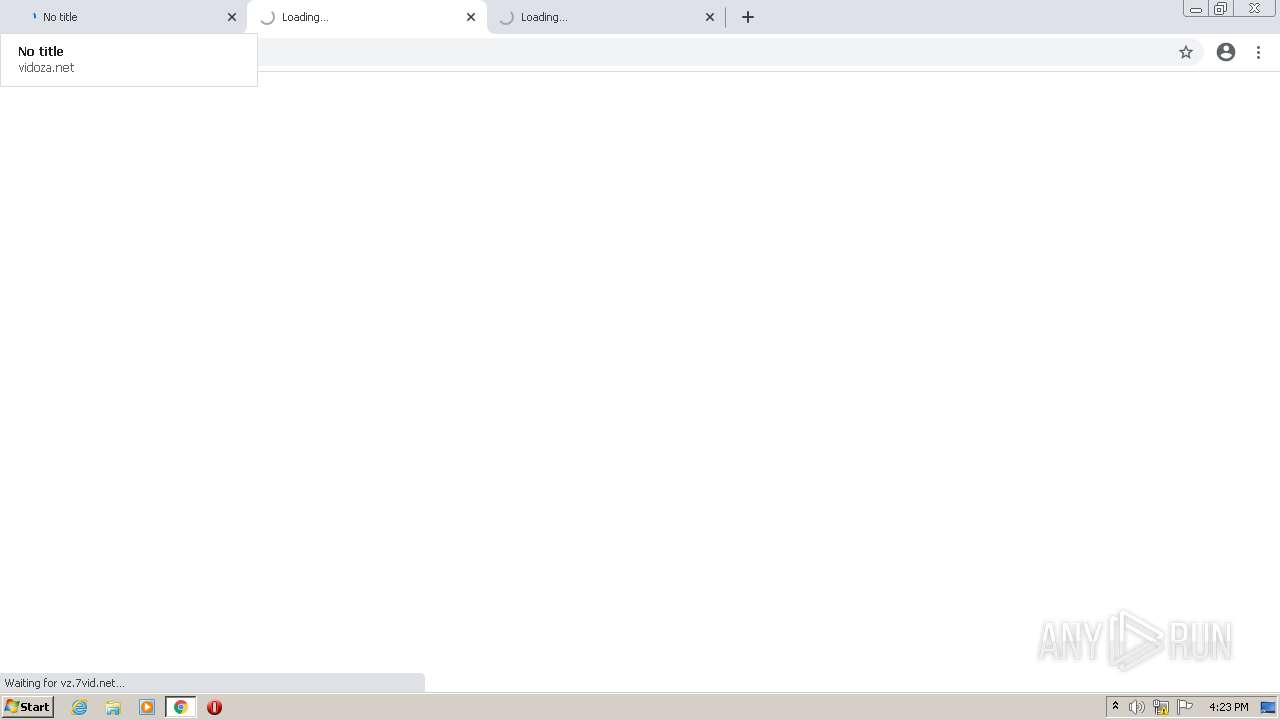Bookmark this page with the star icon
The width and height of the screenshot is (1280, 720).
1186,52
